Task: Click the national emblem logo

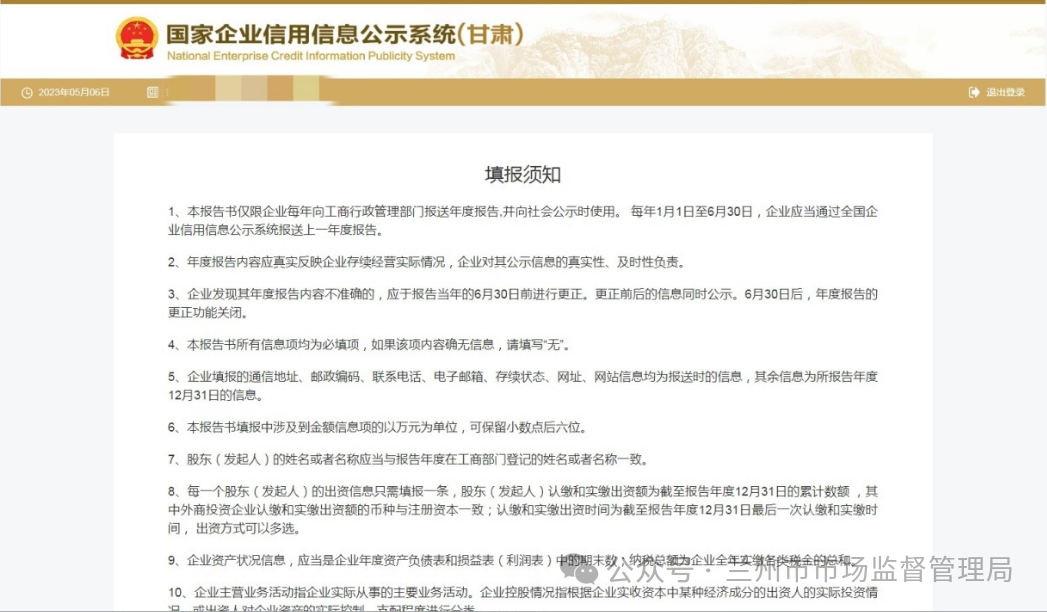Action: pos(137,39)
